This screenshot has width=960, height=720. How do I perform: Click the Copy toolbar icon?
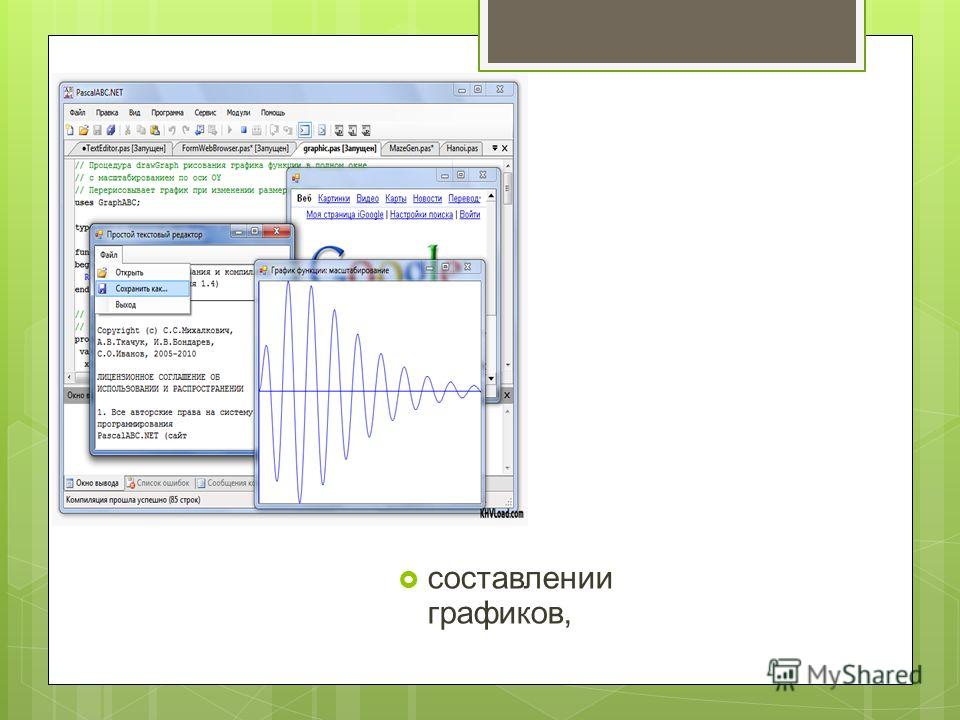click(141, 130)
